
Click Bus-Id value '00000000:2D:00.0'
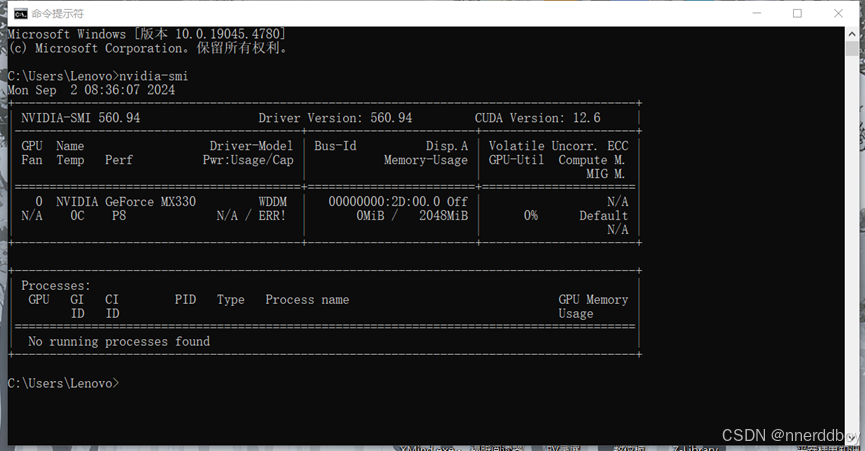(x=384, y=202)
